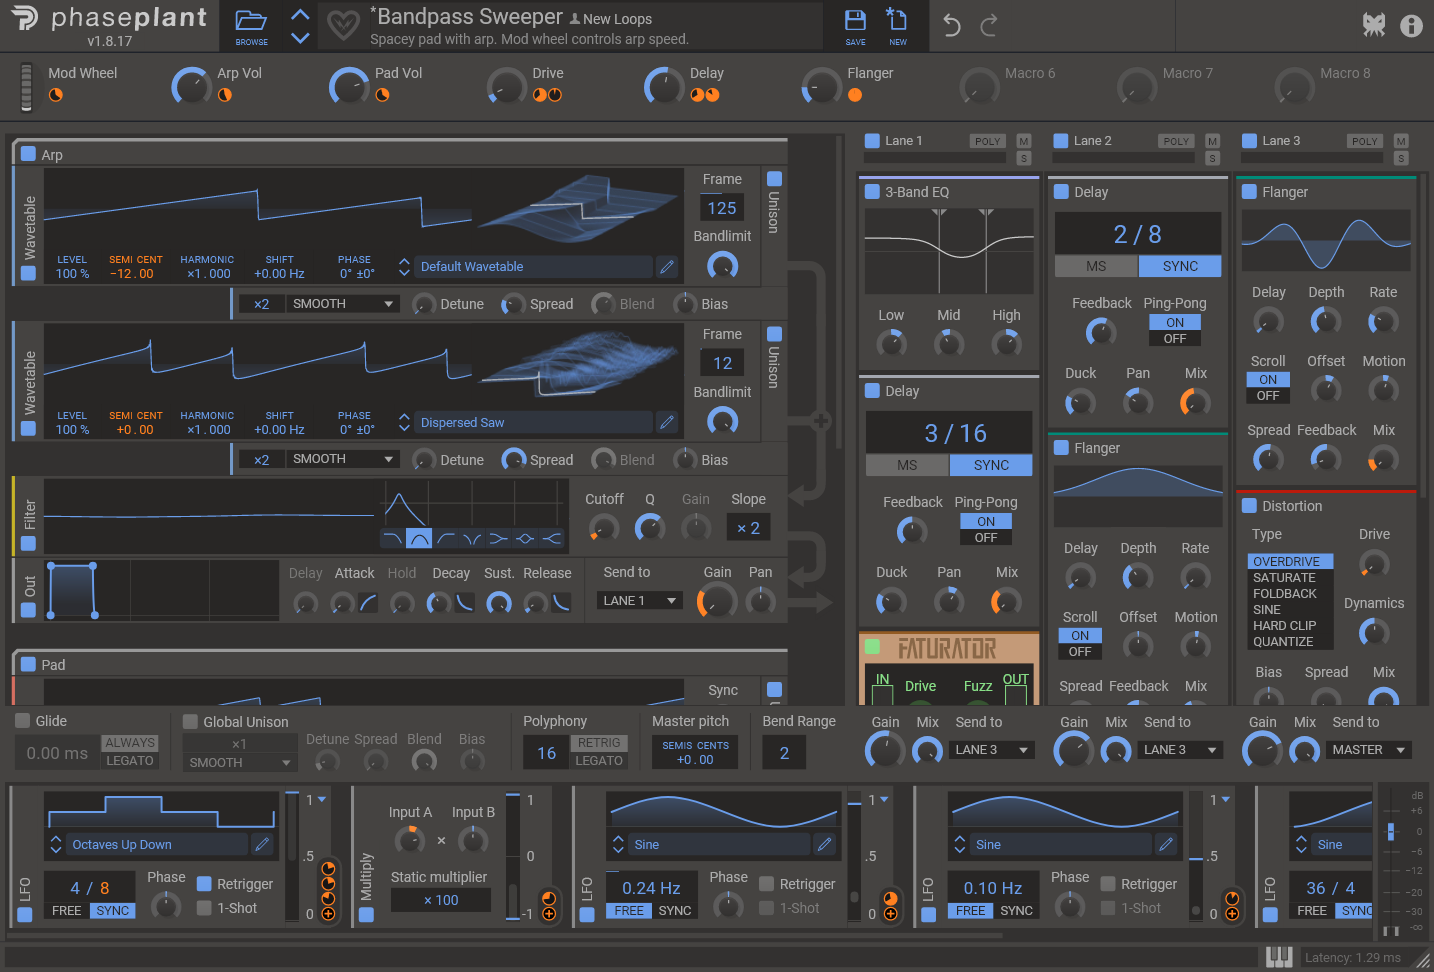1434x972 pixels.
Task: Enable Glide checkbox
Action: tap(22, 721)
